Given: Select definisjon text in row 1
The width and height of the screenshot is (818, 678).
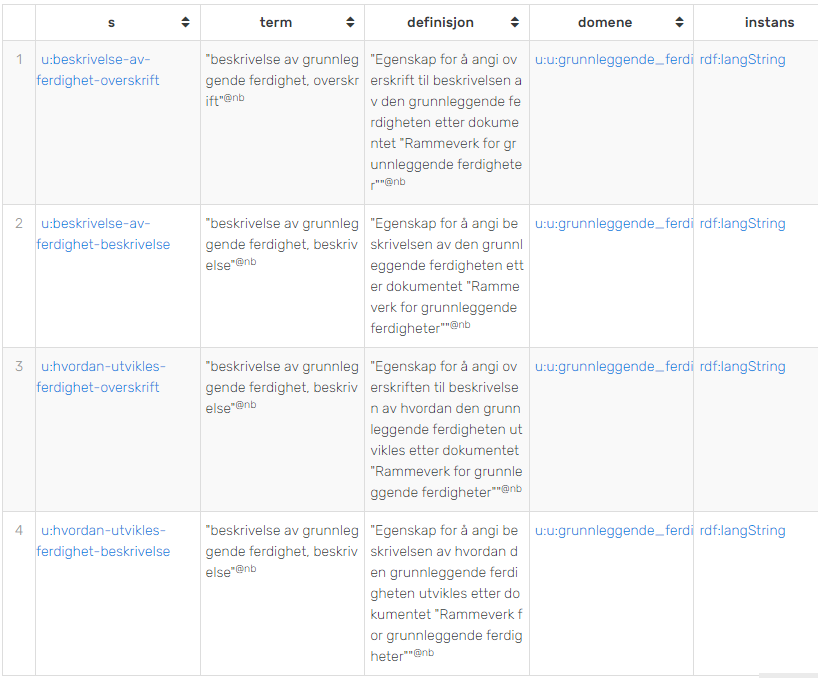Looking at the screenshot, I should (x=446, y=122).
